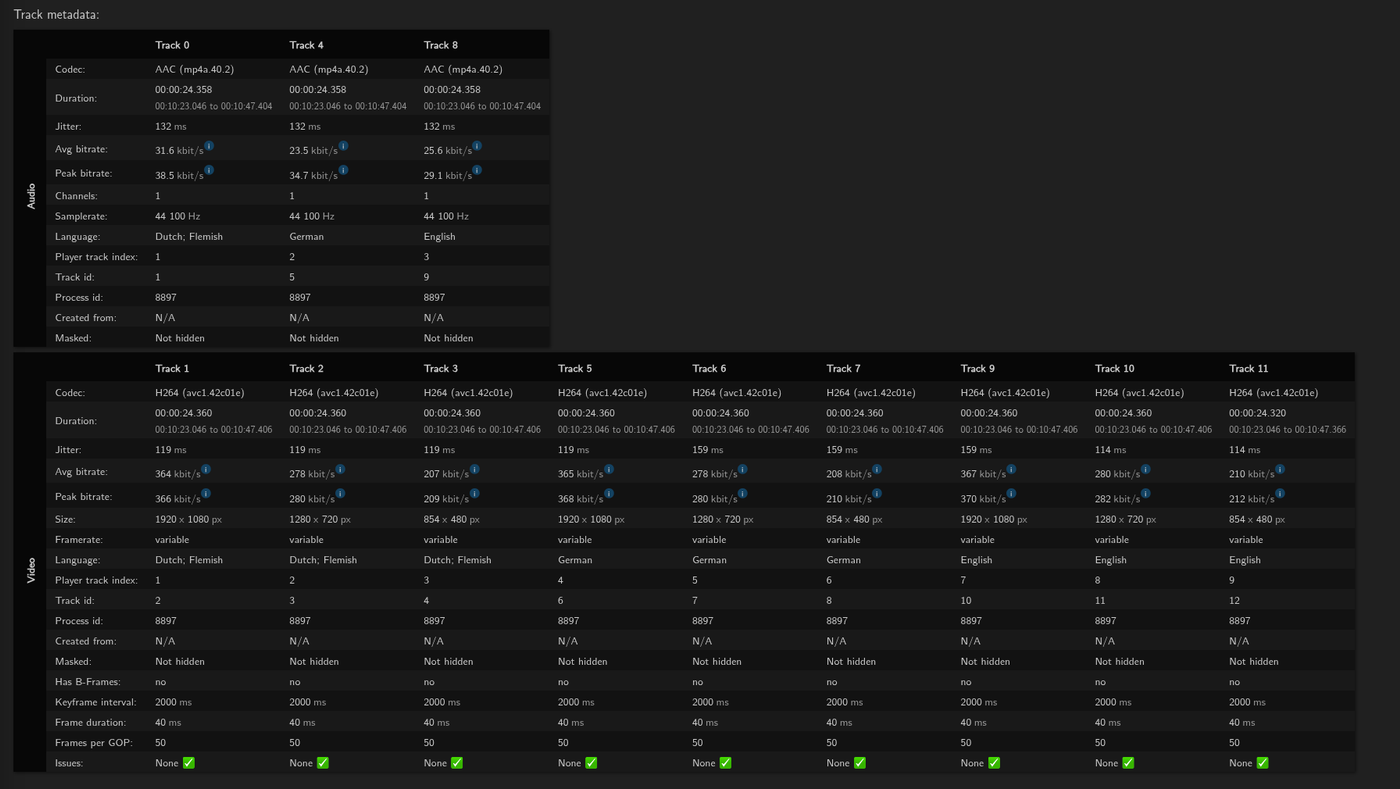
Task: Click green checkmark in Track 2 Issues cell
Action: pyautogui.click(x=322, y=763)
